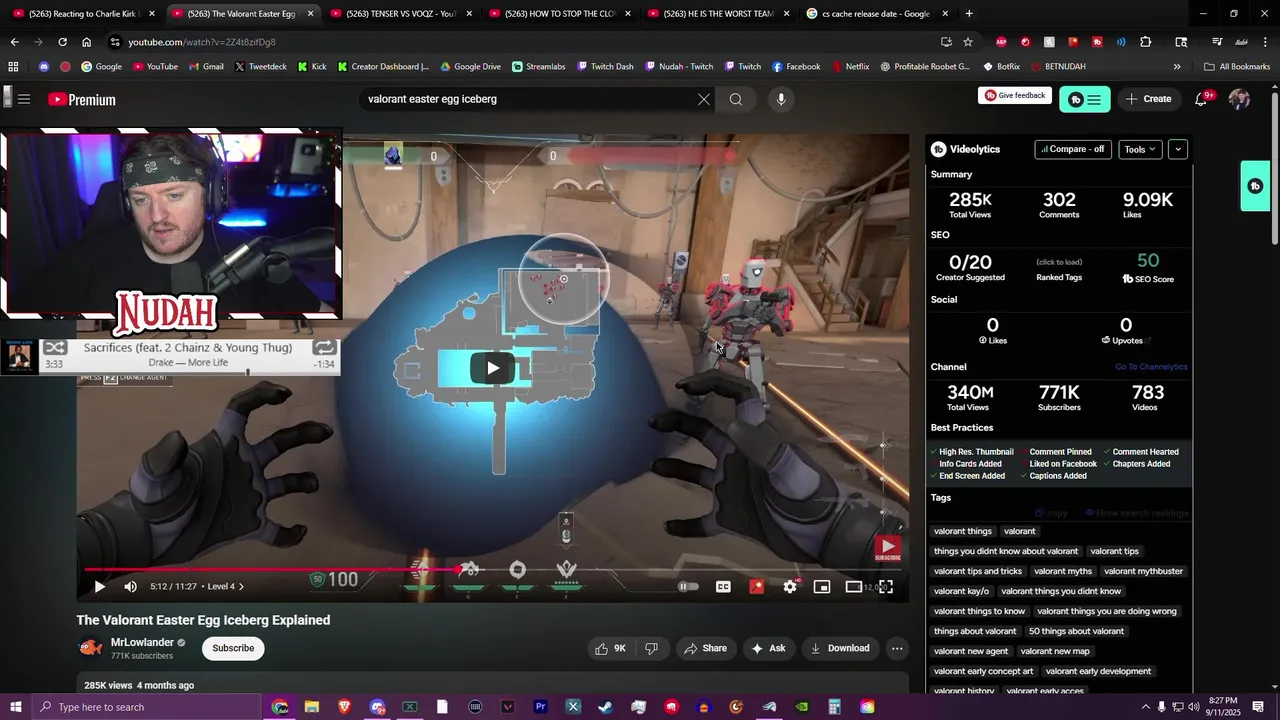Screen dimensions: 1280x720
Task: Select the 'valorant mythbuster' tag
Action: pos(1143,571)
